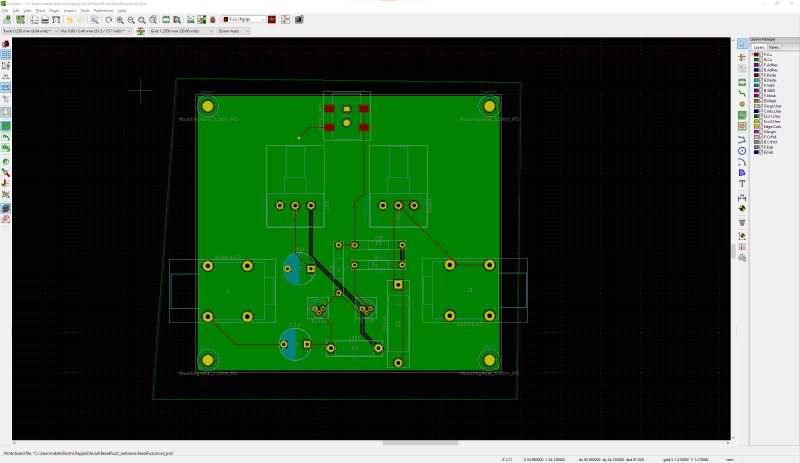Viewport: 800px width, 463px height.
Task: Select the Add Filled Zone tool
Action: pyautogui.click(x=742, y=115)
